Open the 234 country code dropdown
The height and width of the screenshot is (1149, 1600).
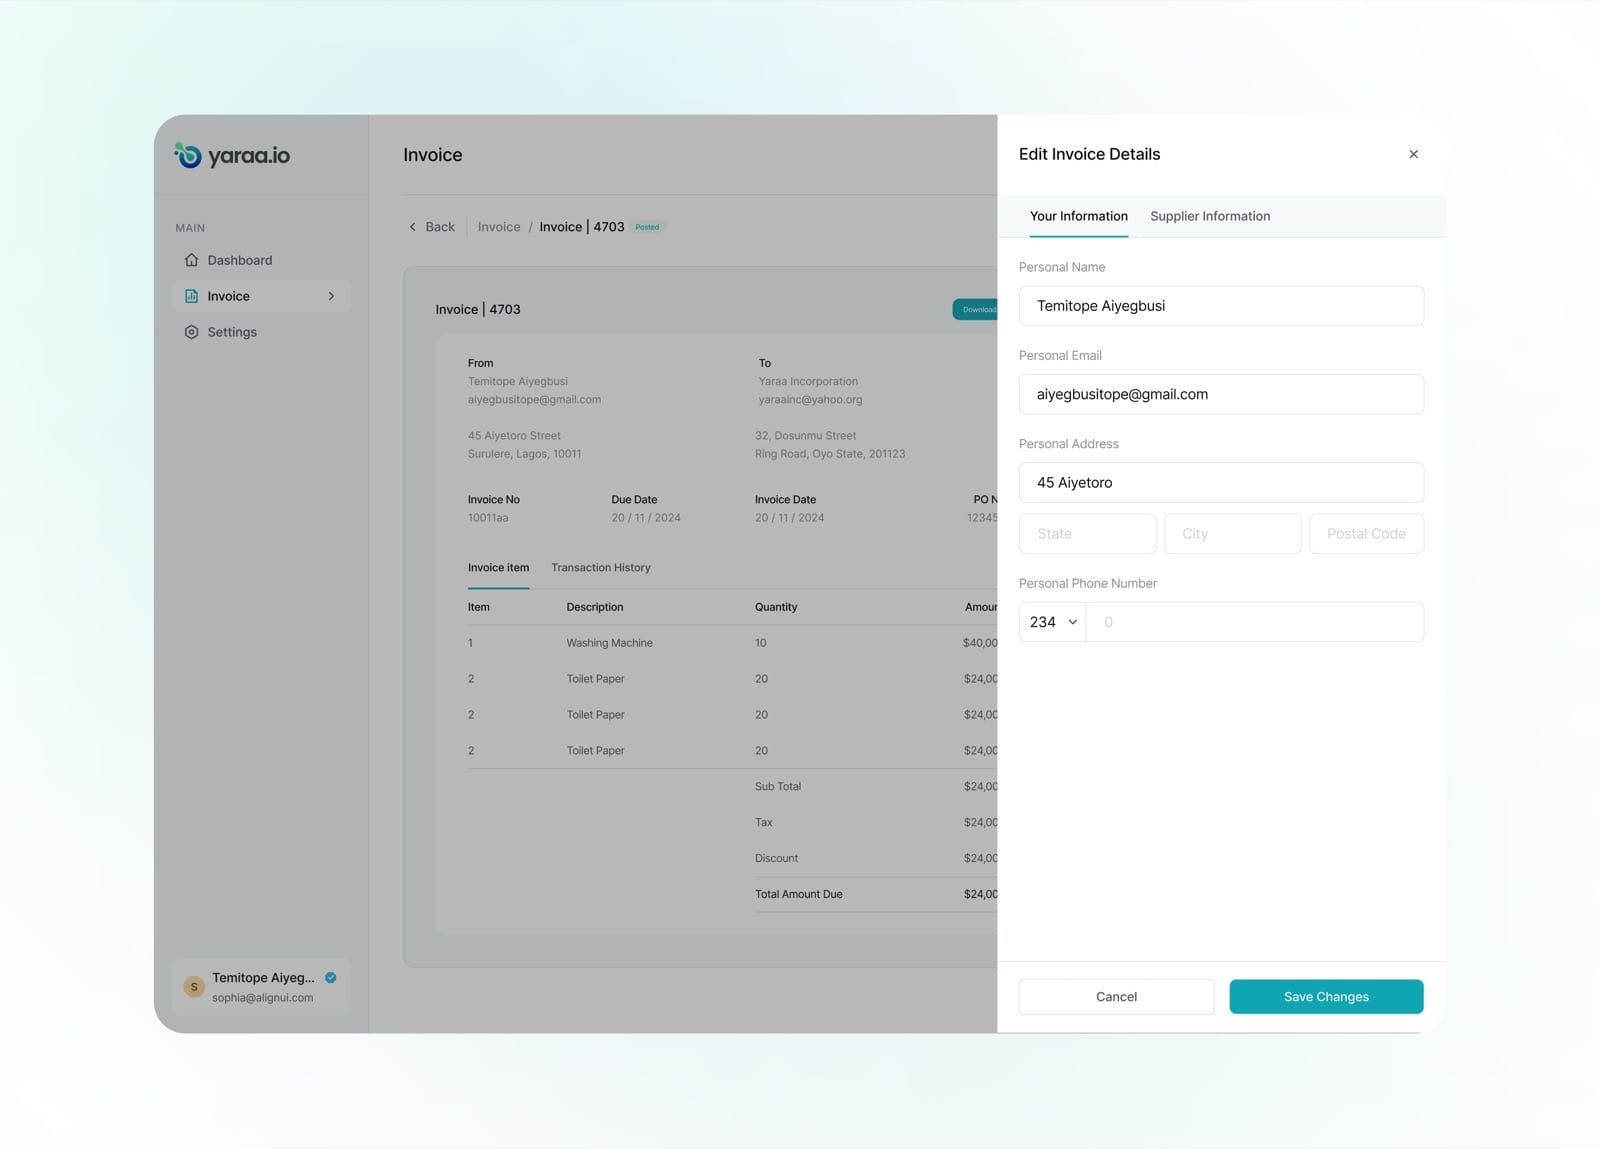1052,622
